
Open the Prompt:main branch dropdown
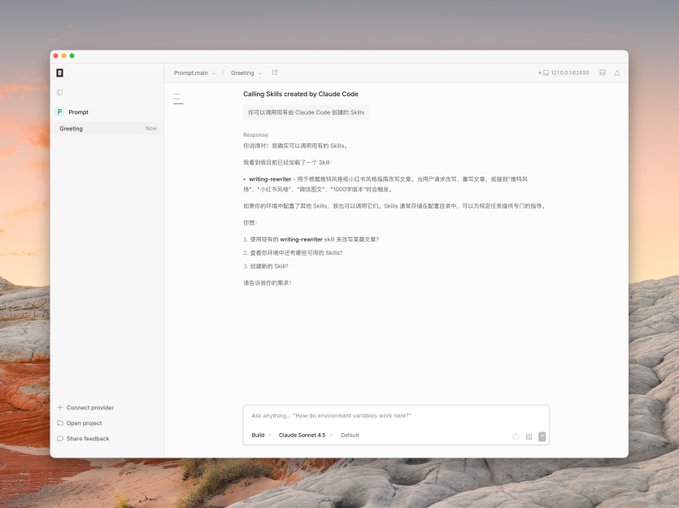click(x=194, y=73)
